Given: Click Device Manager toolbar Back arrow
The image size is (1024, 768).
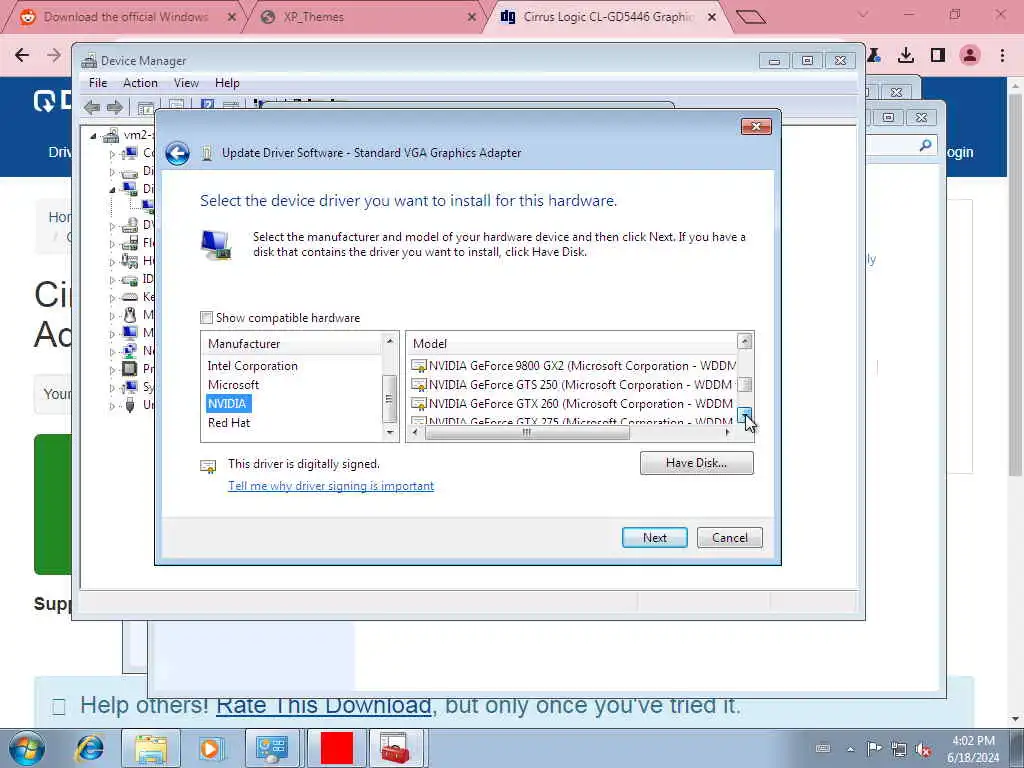Looking at the screenshot, I should coord(92,107).
